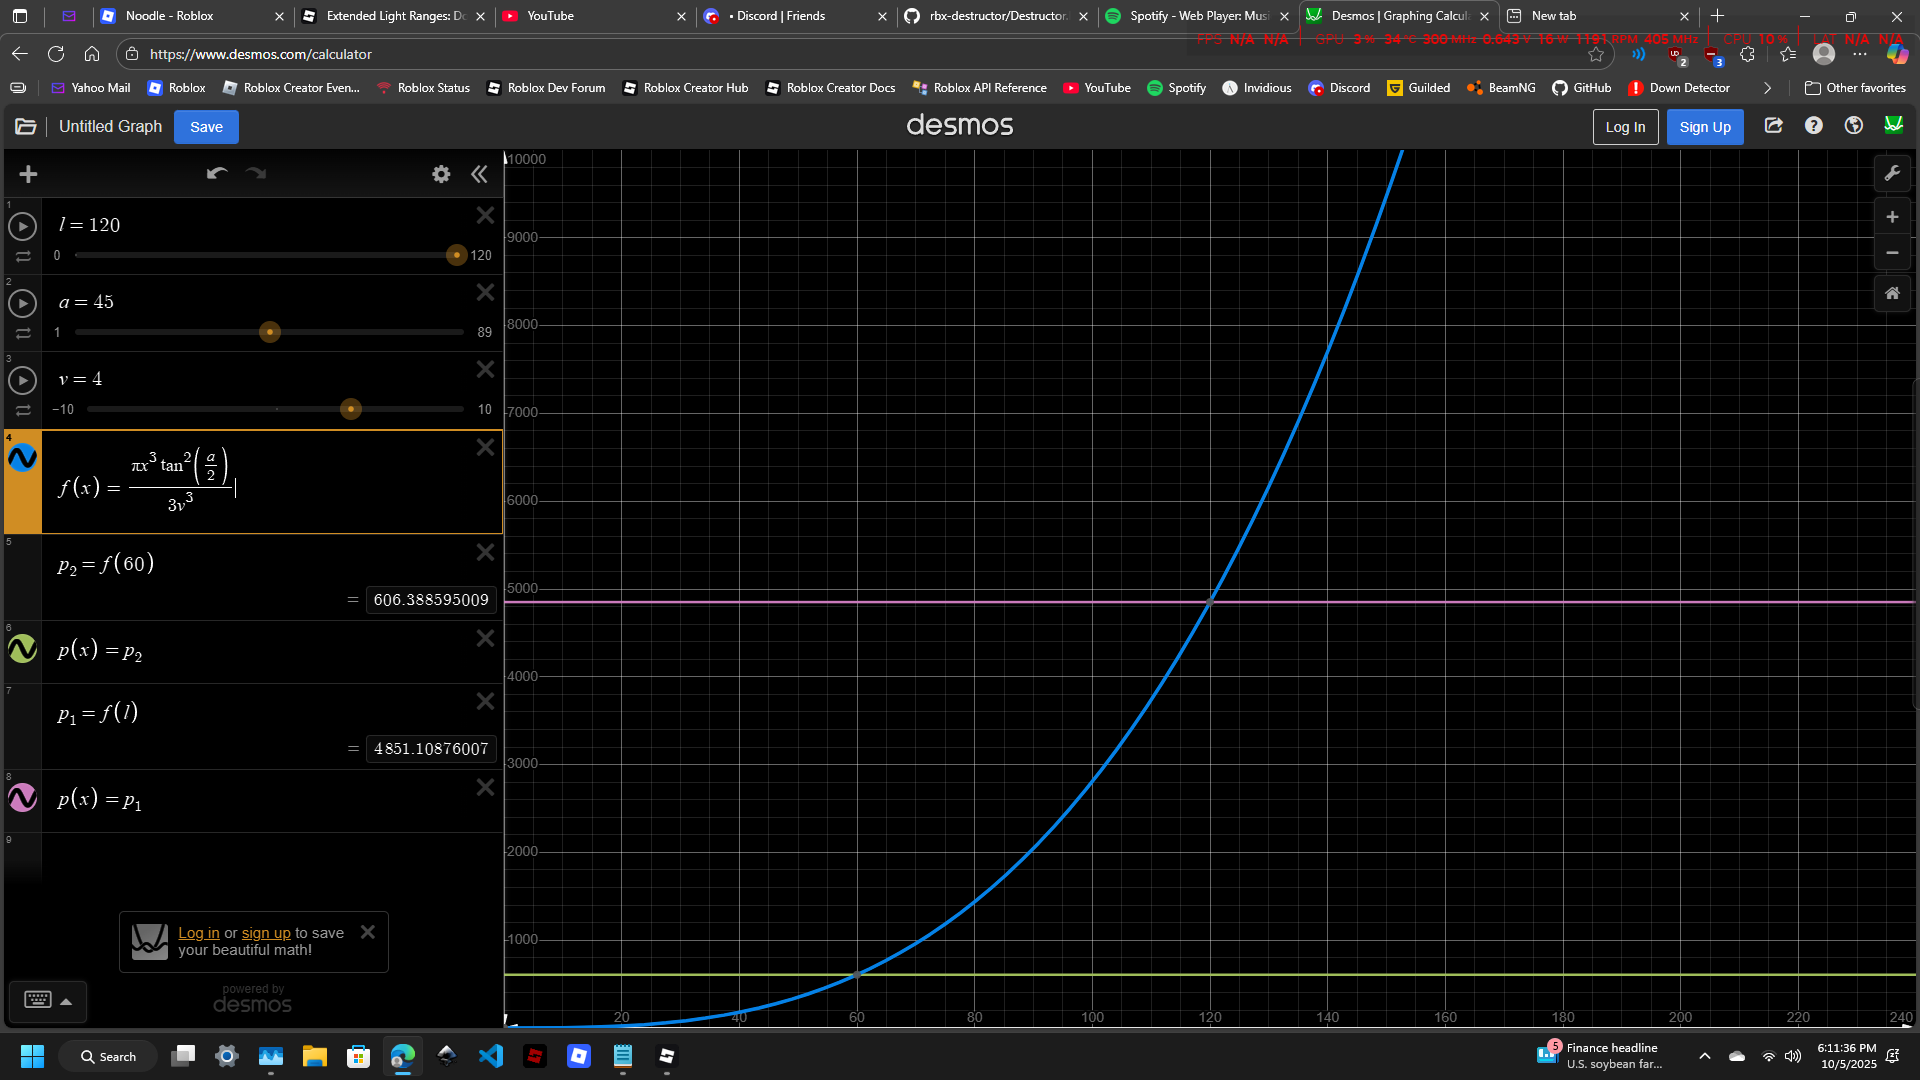Open the graph settings wrench panel
Image resolution: width=1920 pixels, height=1080 pixels.
(1892, 173)
